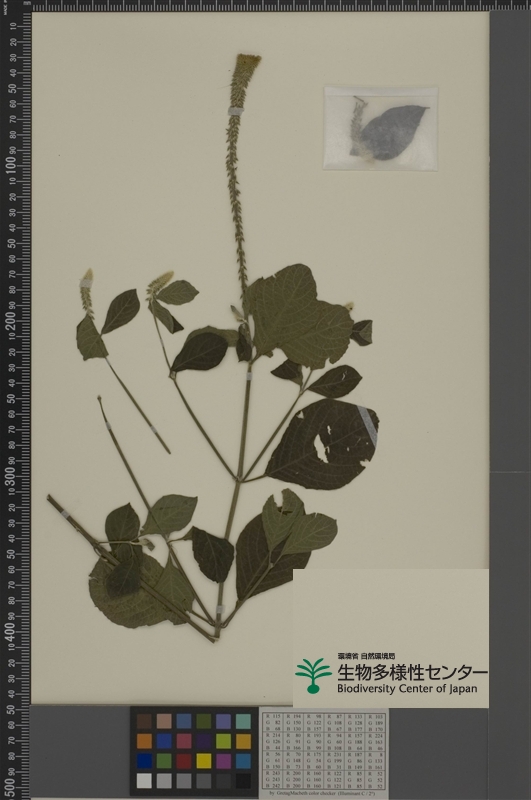This screenshot has width=531, height=800.
Task: Select the magenta swatch on color checker
Action: pos(224,761)
